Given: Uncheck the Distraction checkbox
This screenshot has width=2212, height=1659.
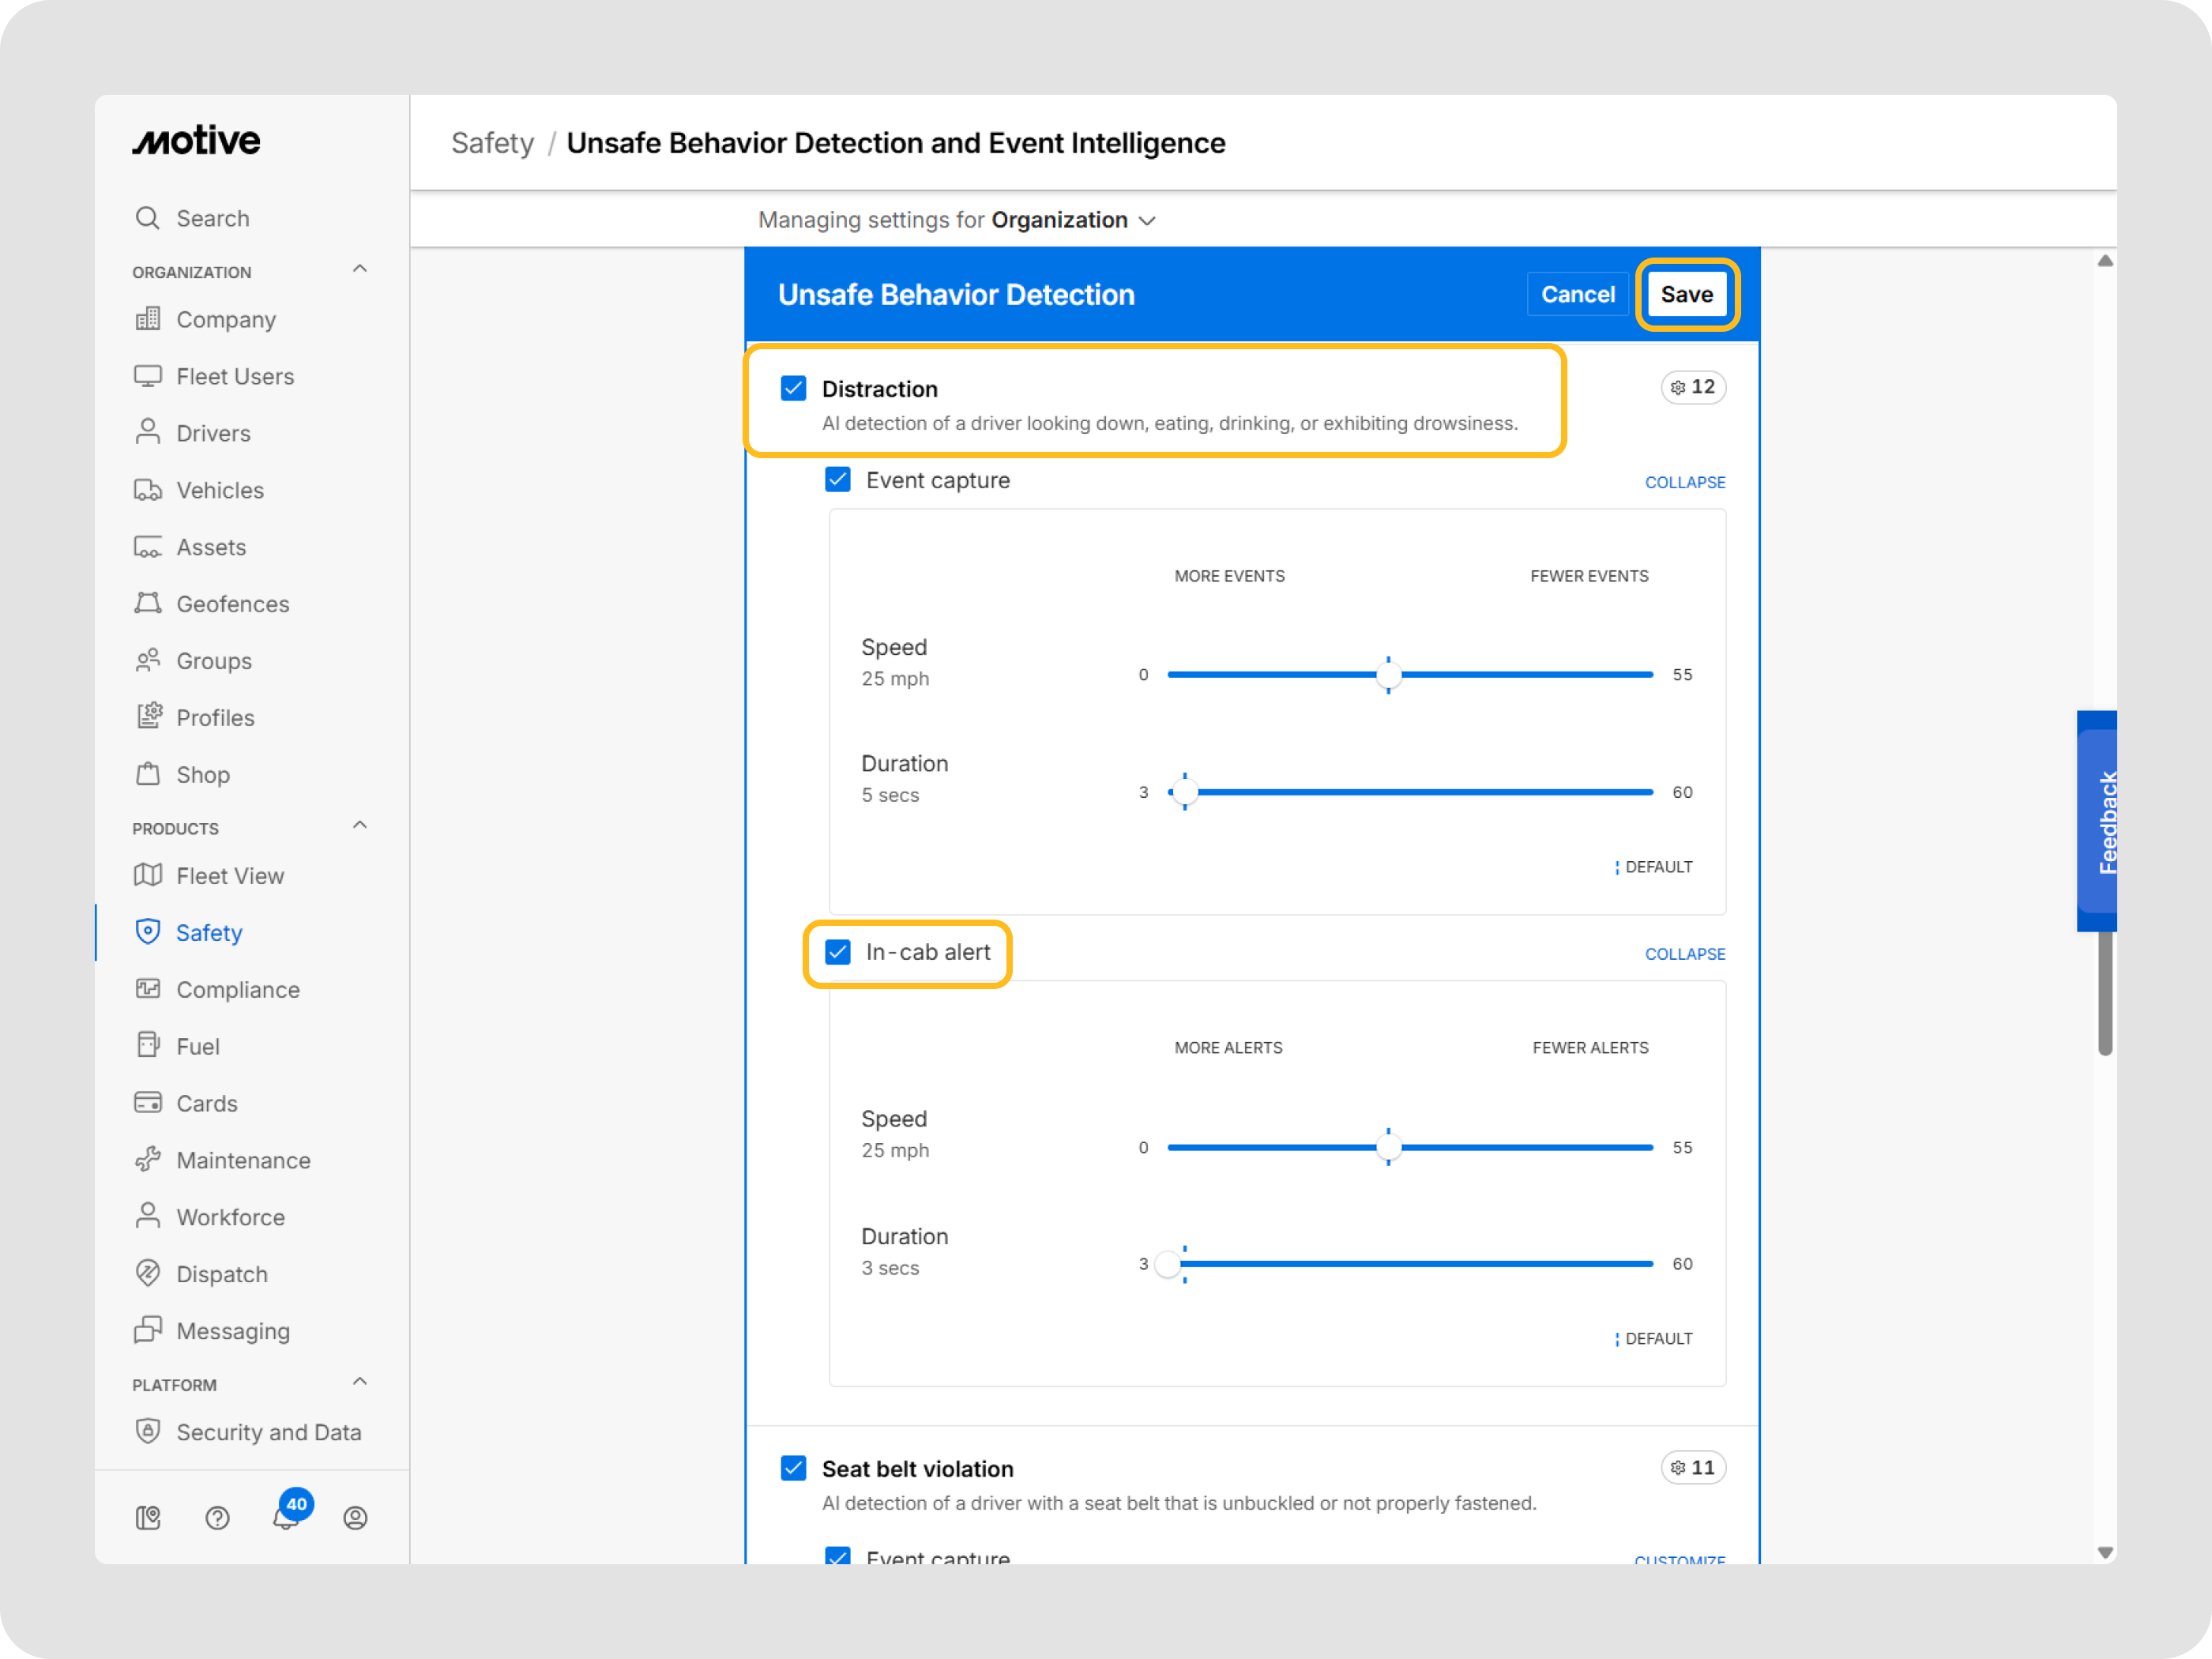Looking at the screenshot, I should (x=793, y=388).
